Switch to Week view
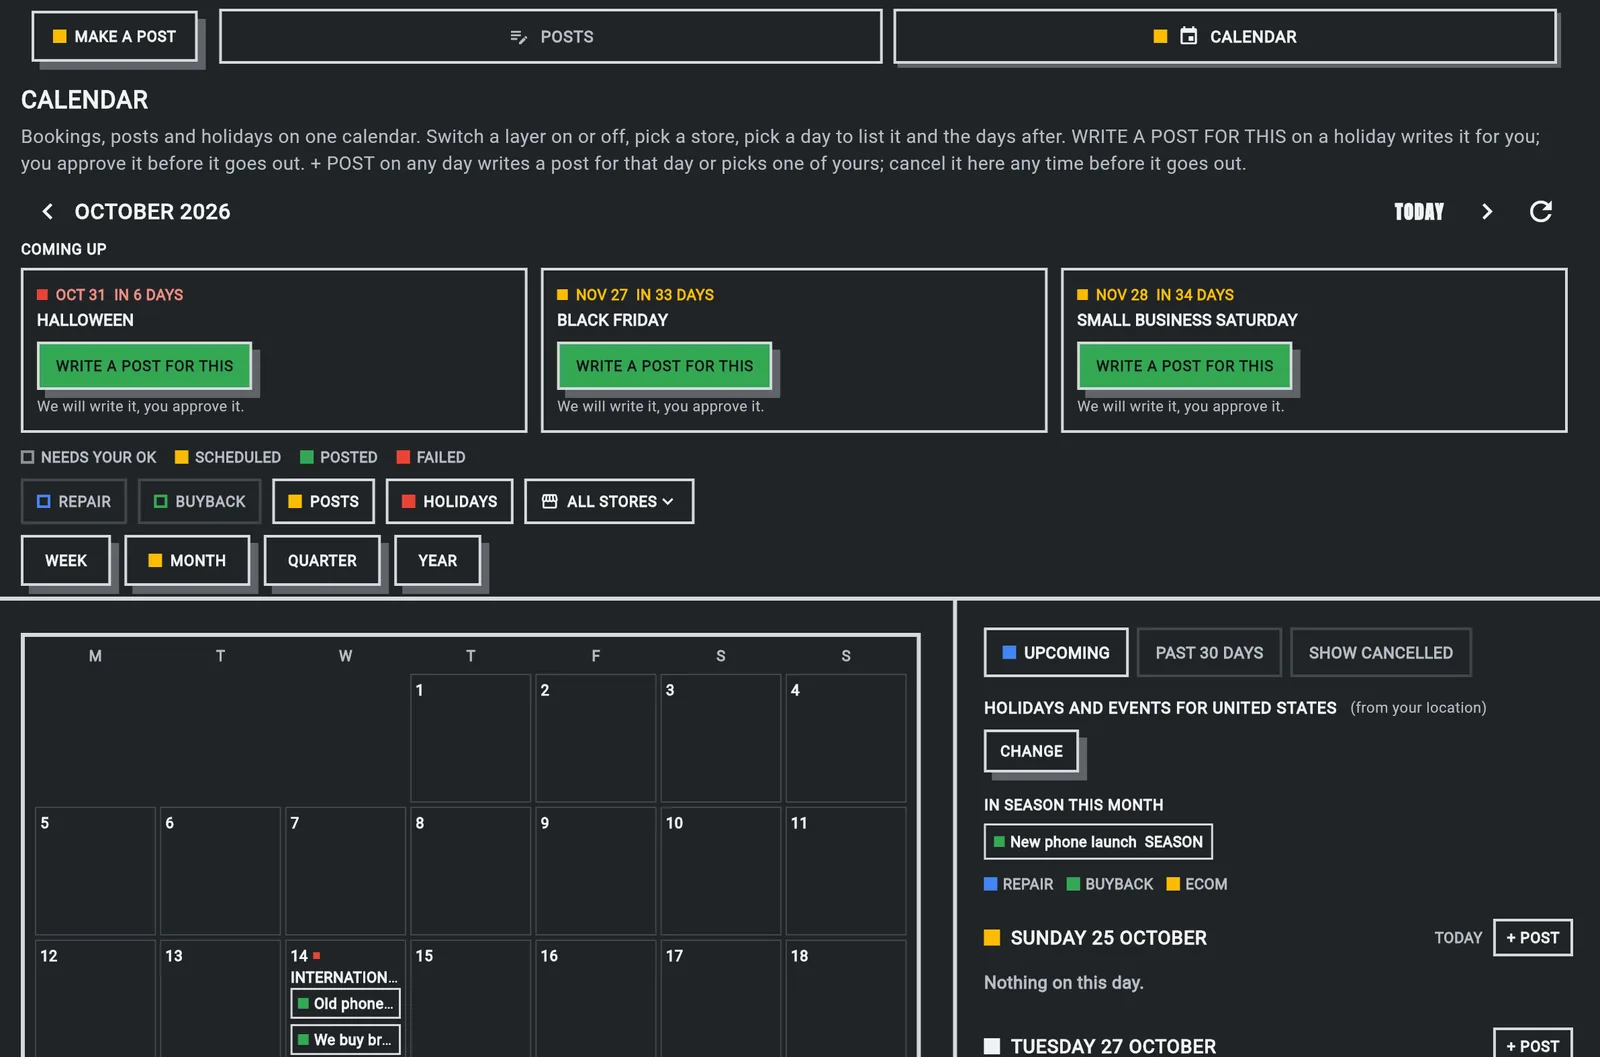The image size is (1600, 1057). 66,560
